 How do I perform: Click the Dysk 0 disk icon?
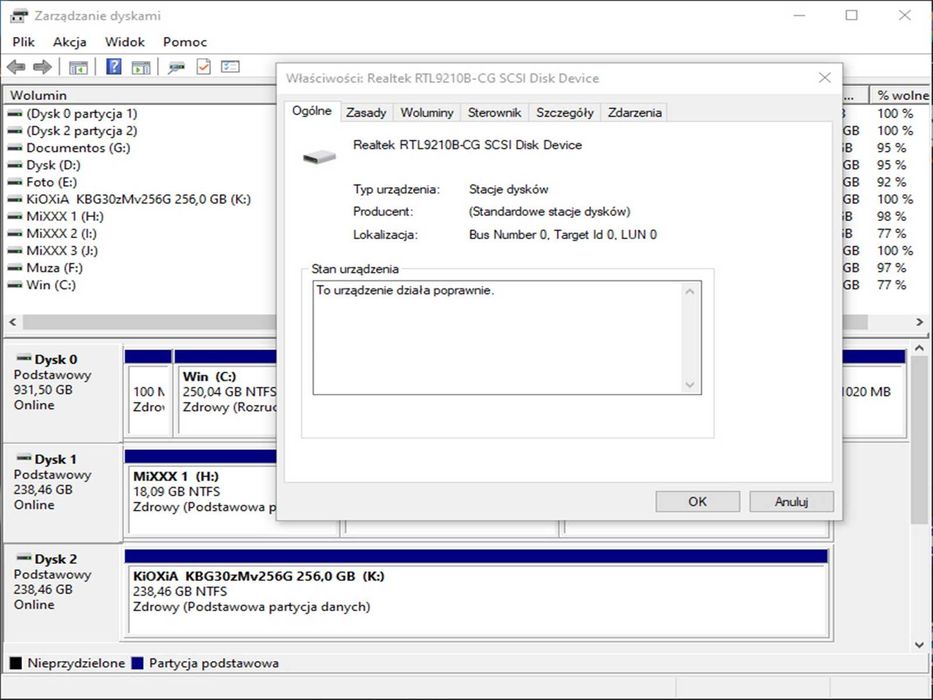click(24, 358)
